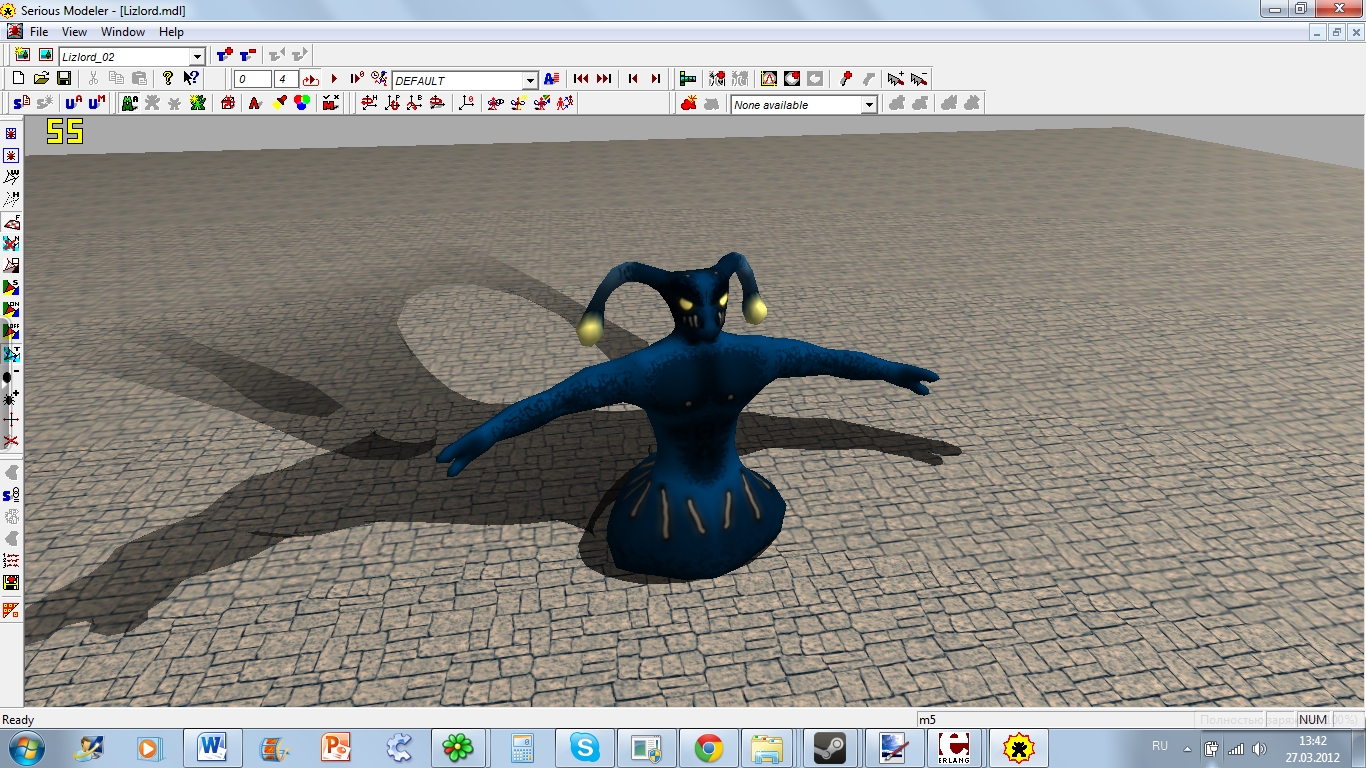Click the red M with cross icon
The width and height of the screenshot is (1366, 768).
point(332,103)
